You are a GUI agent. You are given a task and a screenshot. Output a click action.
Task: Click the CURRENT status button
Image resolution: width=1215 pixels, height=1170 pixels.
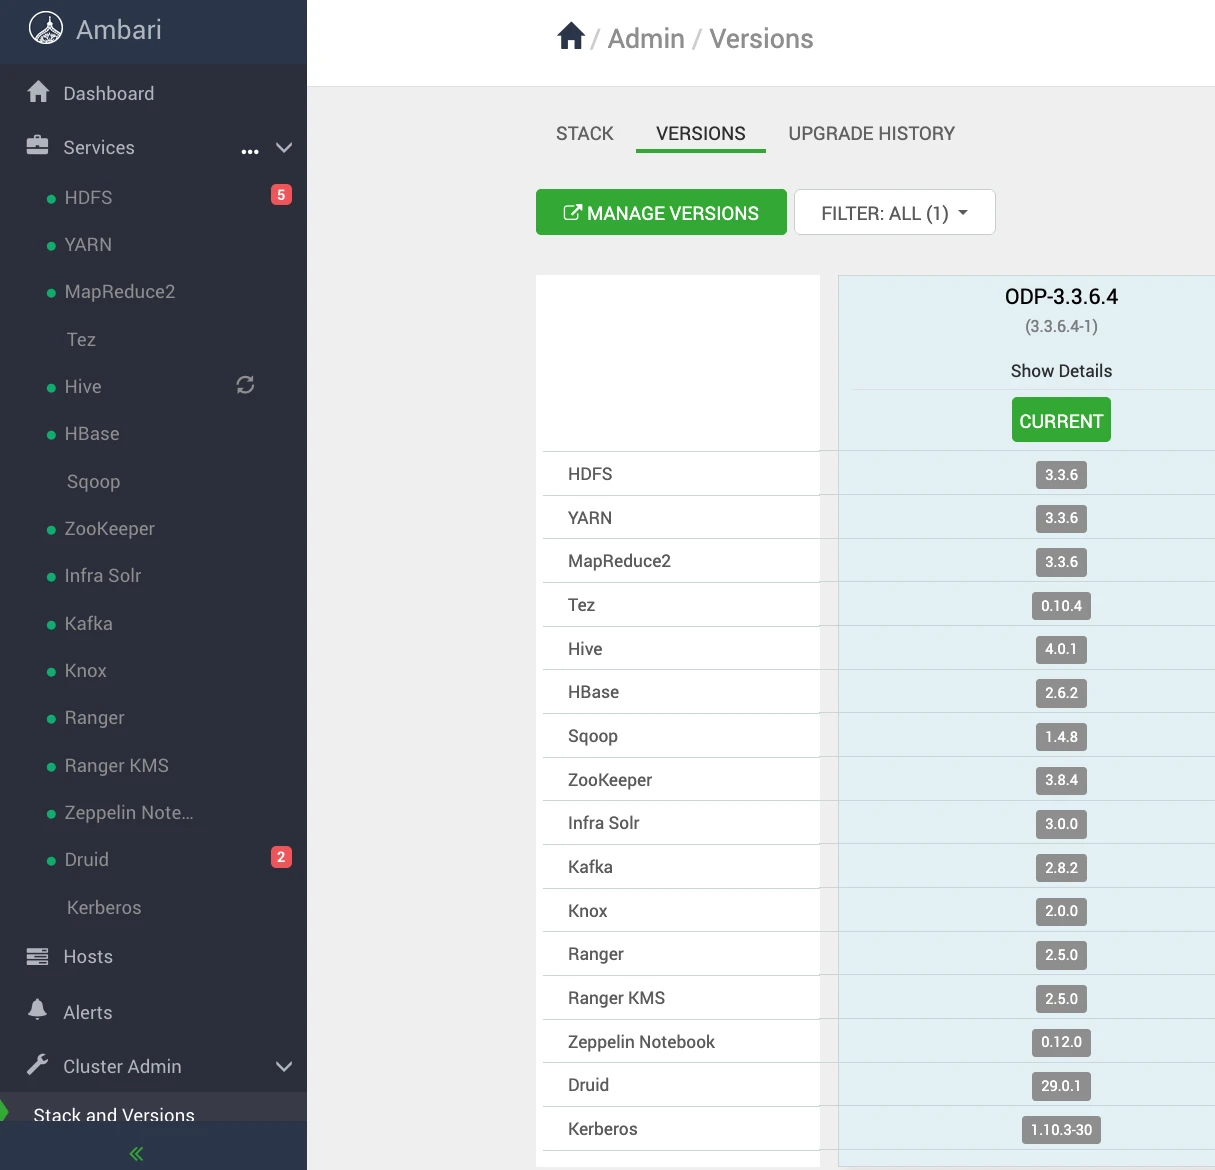pos(1061,420)
